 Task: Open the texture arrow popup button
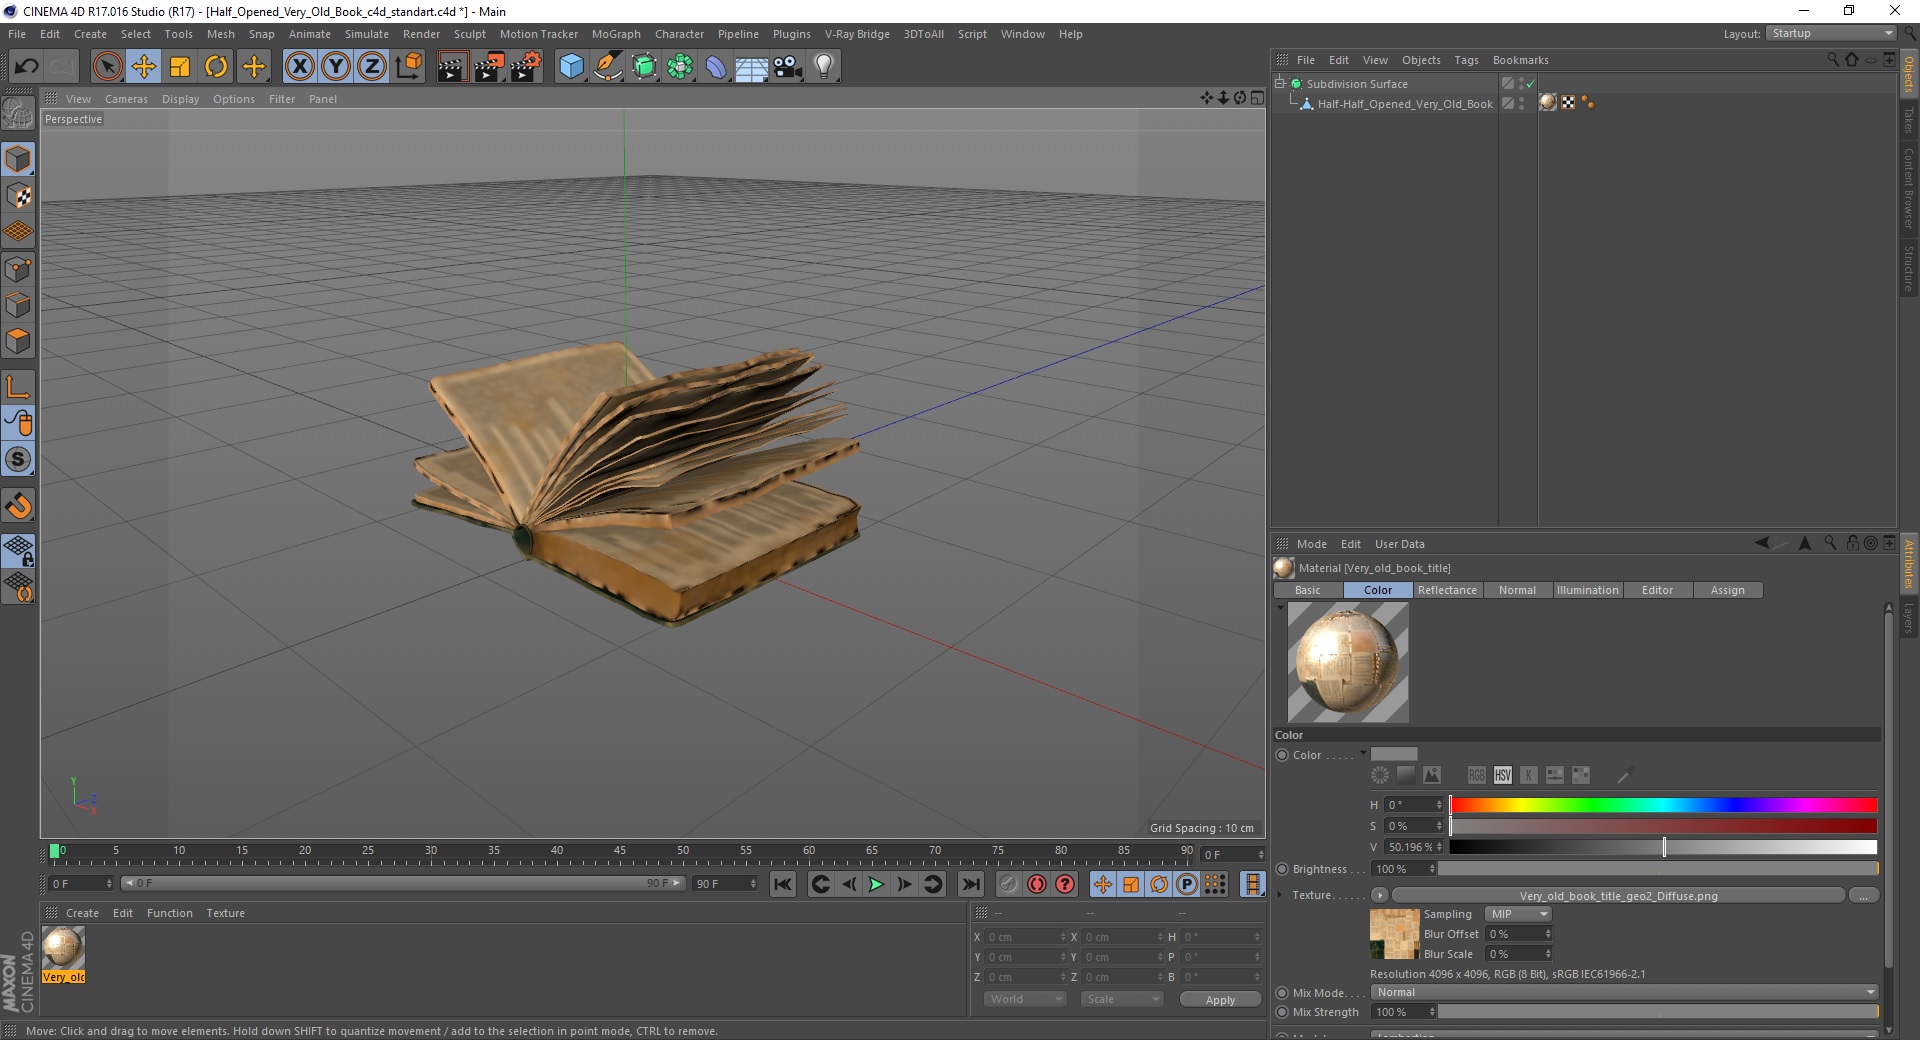point(1380,895)
